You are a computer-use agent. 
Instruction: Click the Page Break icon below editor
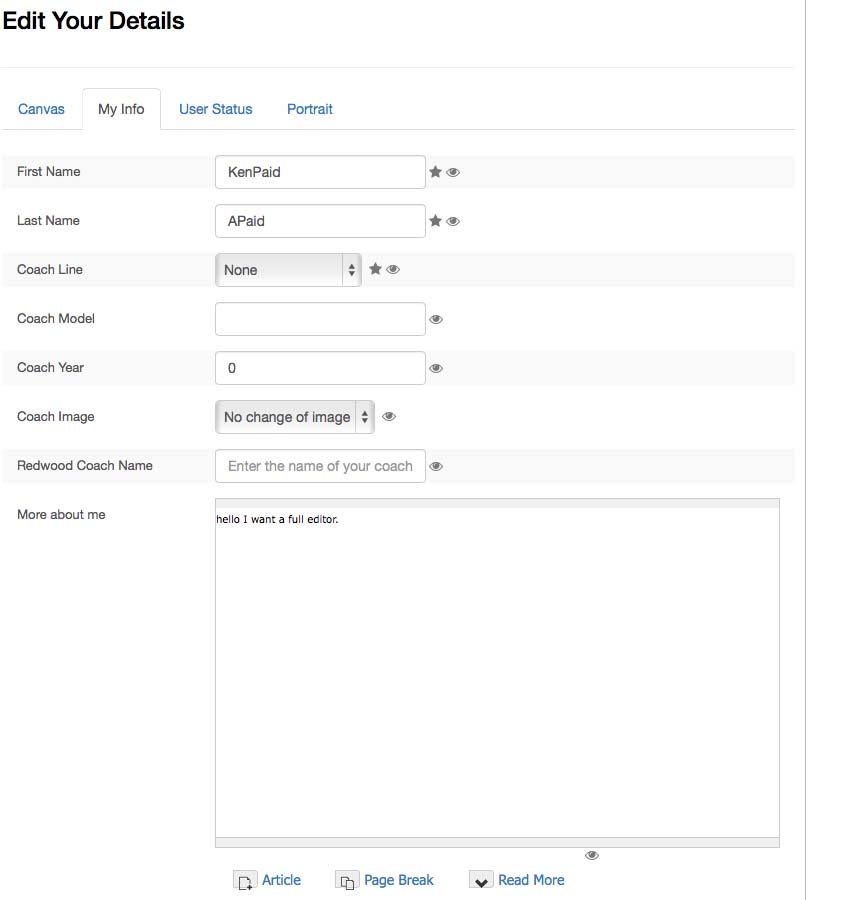[347, 880]
